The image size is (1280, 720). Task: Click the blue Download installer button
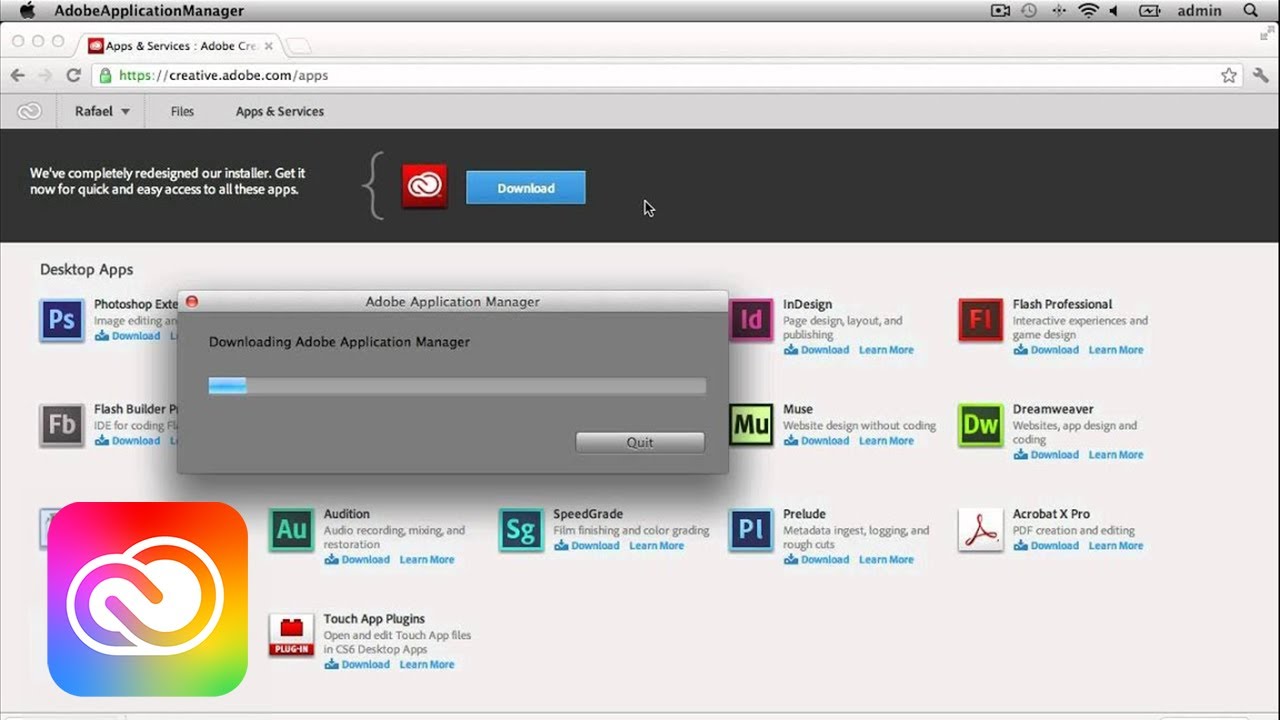526,188
